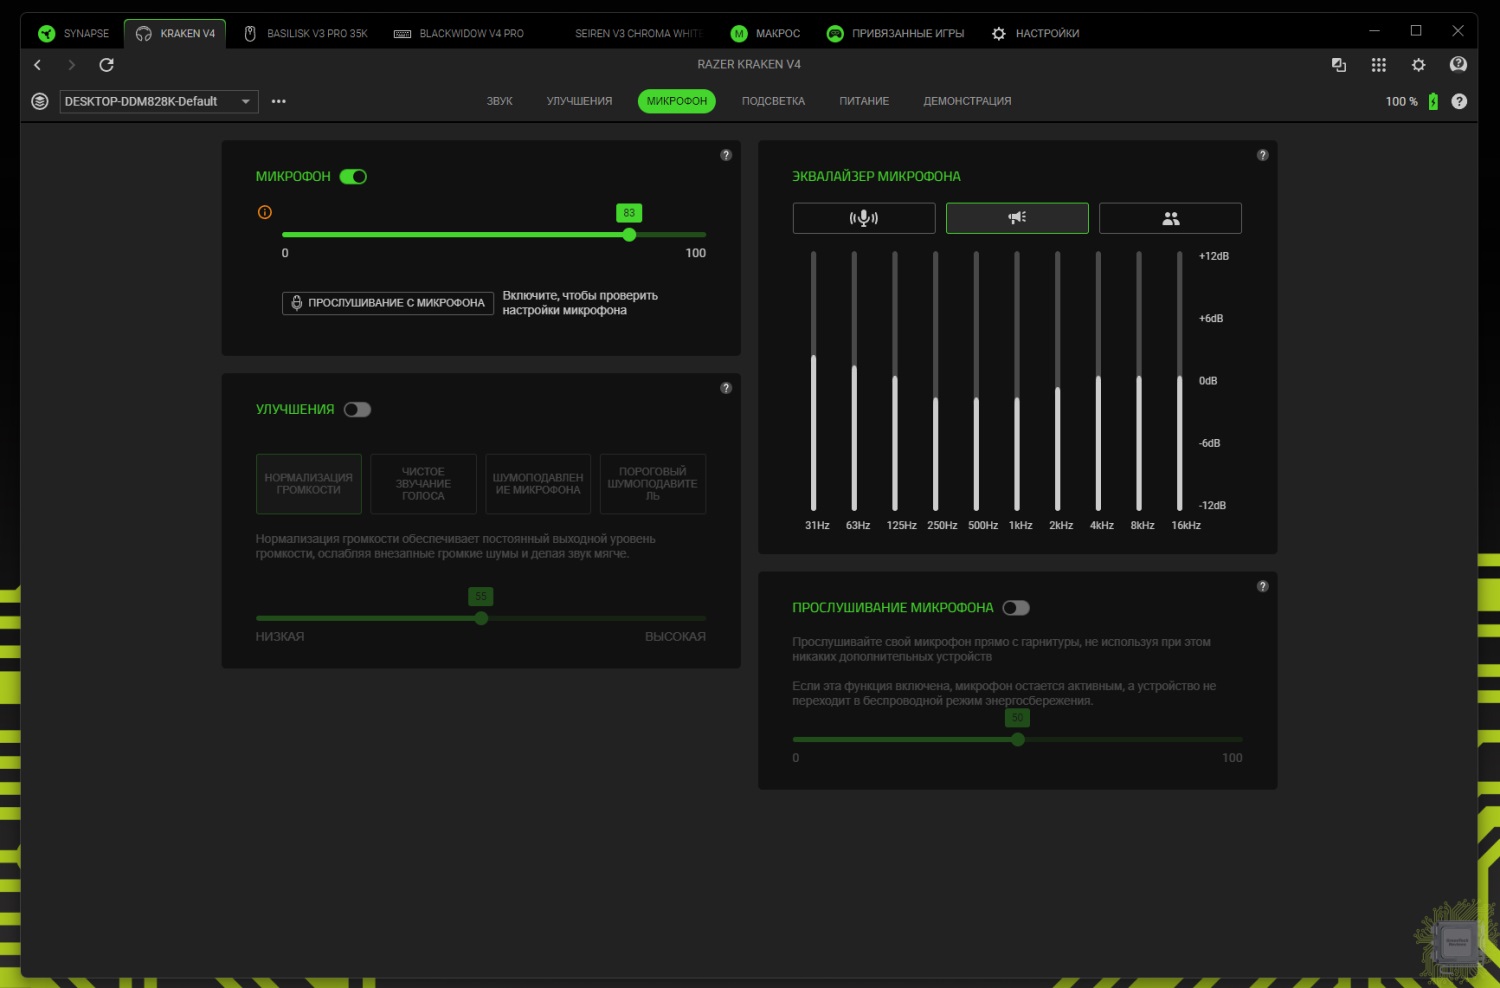Click the refresh arrow icon
The image size is (1500, 988).
[106, 65]
